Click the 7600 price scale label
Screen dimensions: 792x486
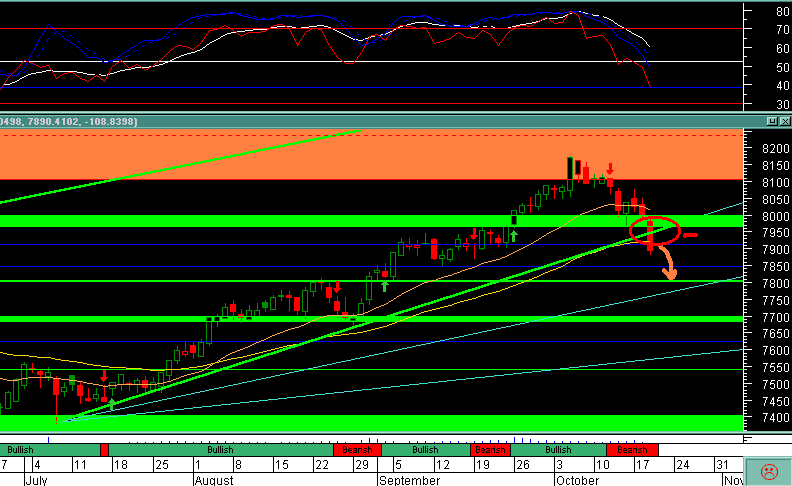[775, 350]
